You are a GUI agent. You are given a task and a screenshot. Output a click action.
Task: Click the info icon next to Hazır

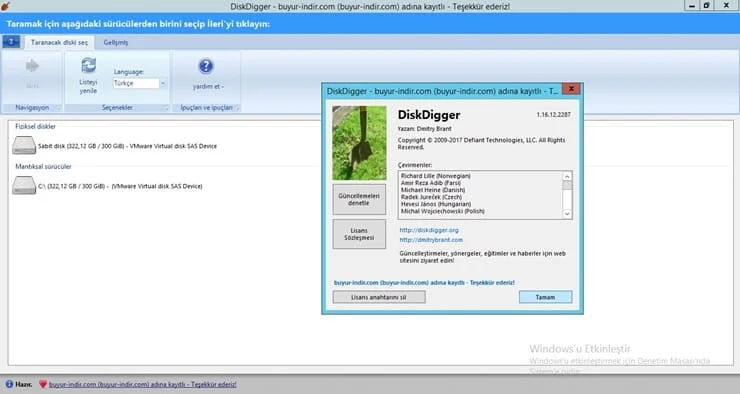click(9, 384)
